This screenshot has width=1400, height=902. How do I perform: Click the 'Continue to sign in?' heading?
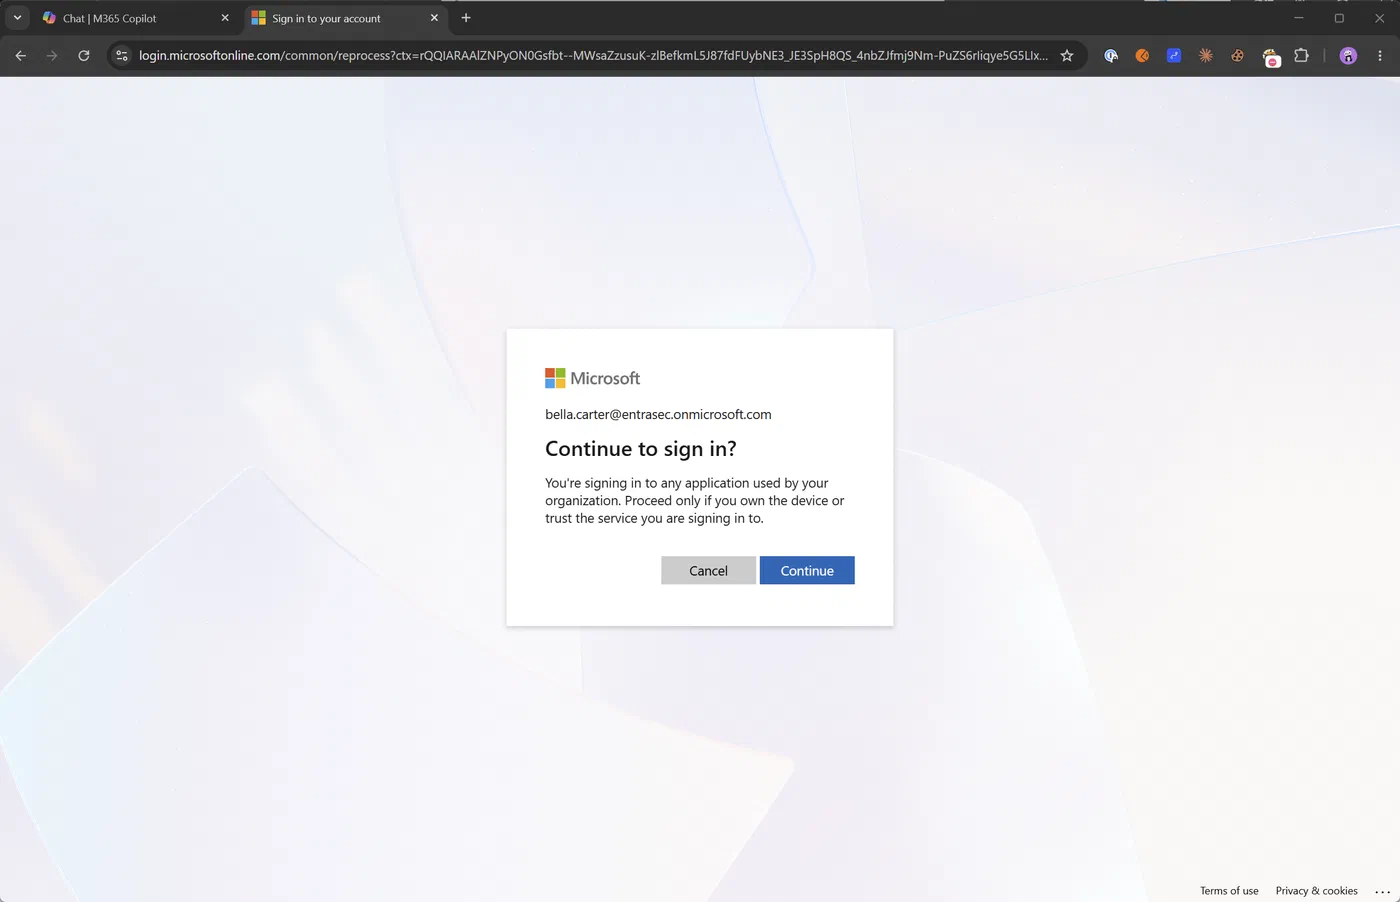click(x=641, y=449)
